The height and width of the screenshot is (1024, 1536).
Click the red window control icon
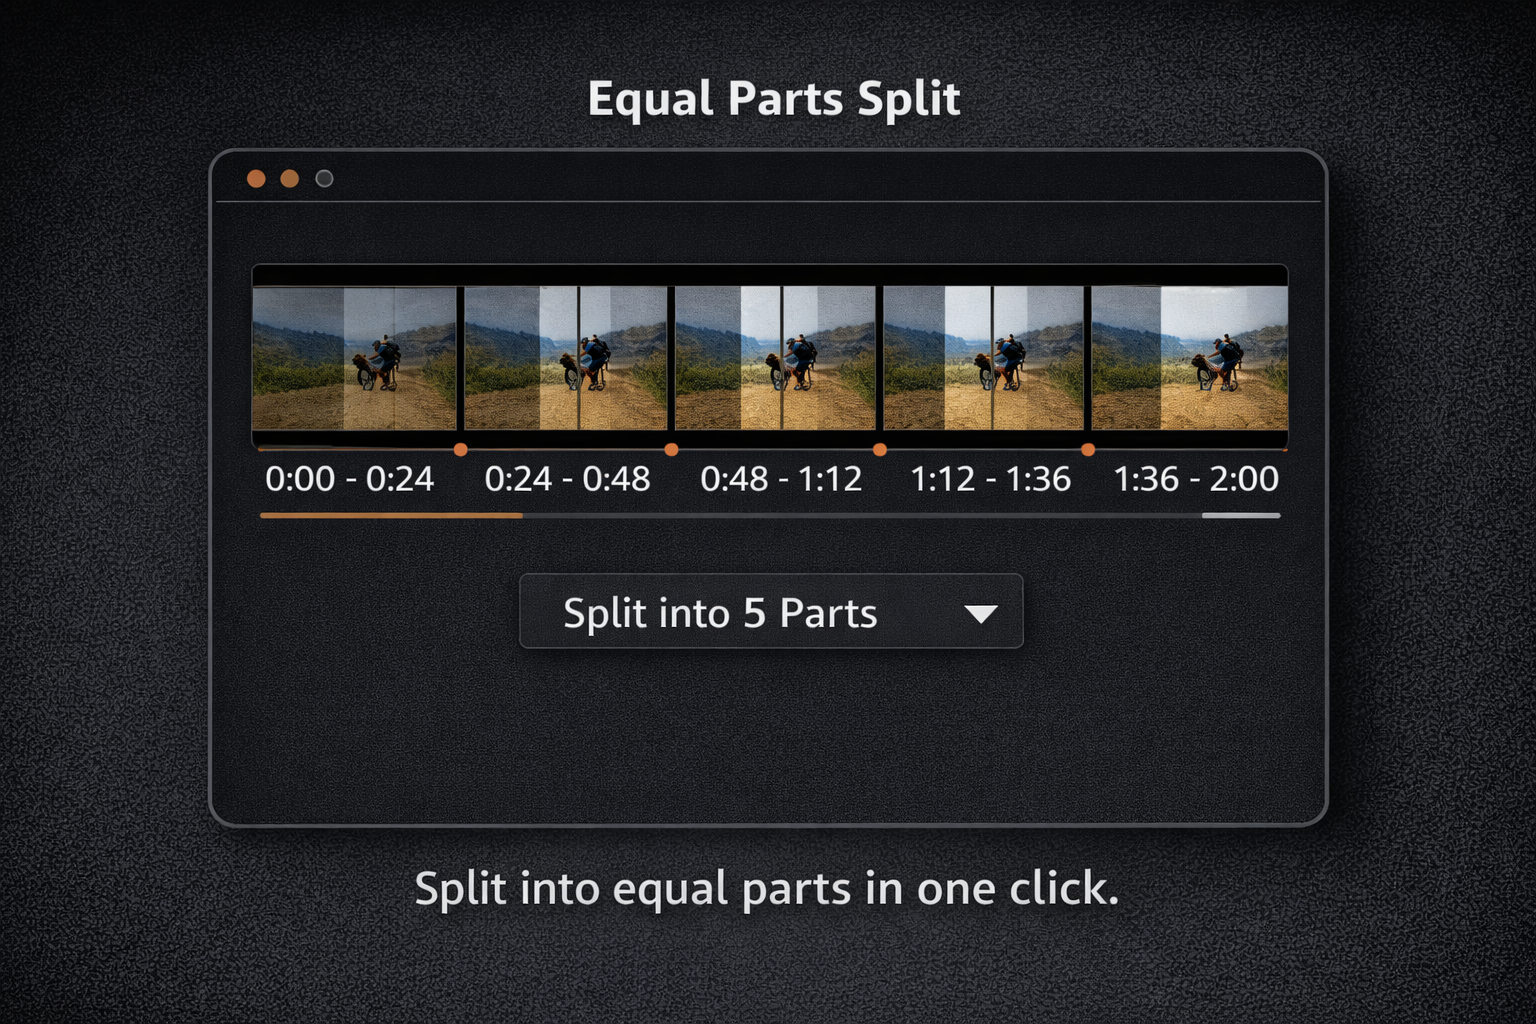[258, 177]
